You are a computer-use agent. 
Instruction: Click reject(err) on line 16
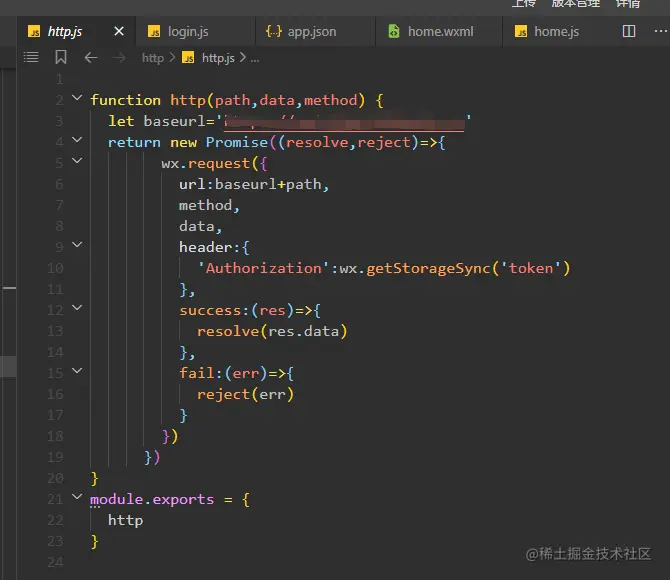(x=245, y=395)
